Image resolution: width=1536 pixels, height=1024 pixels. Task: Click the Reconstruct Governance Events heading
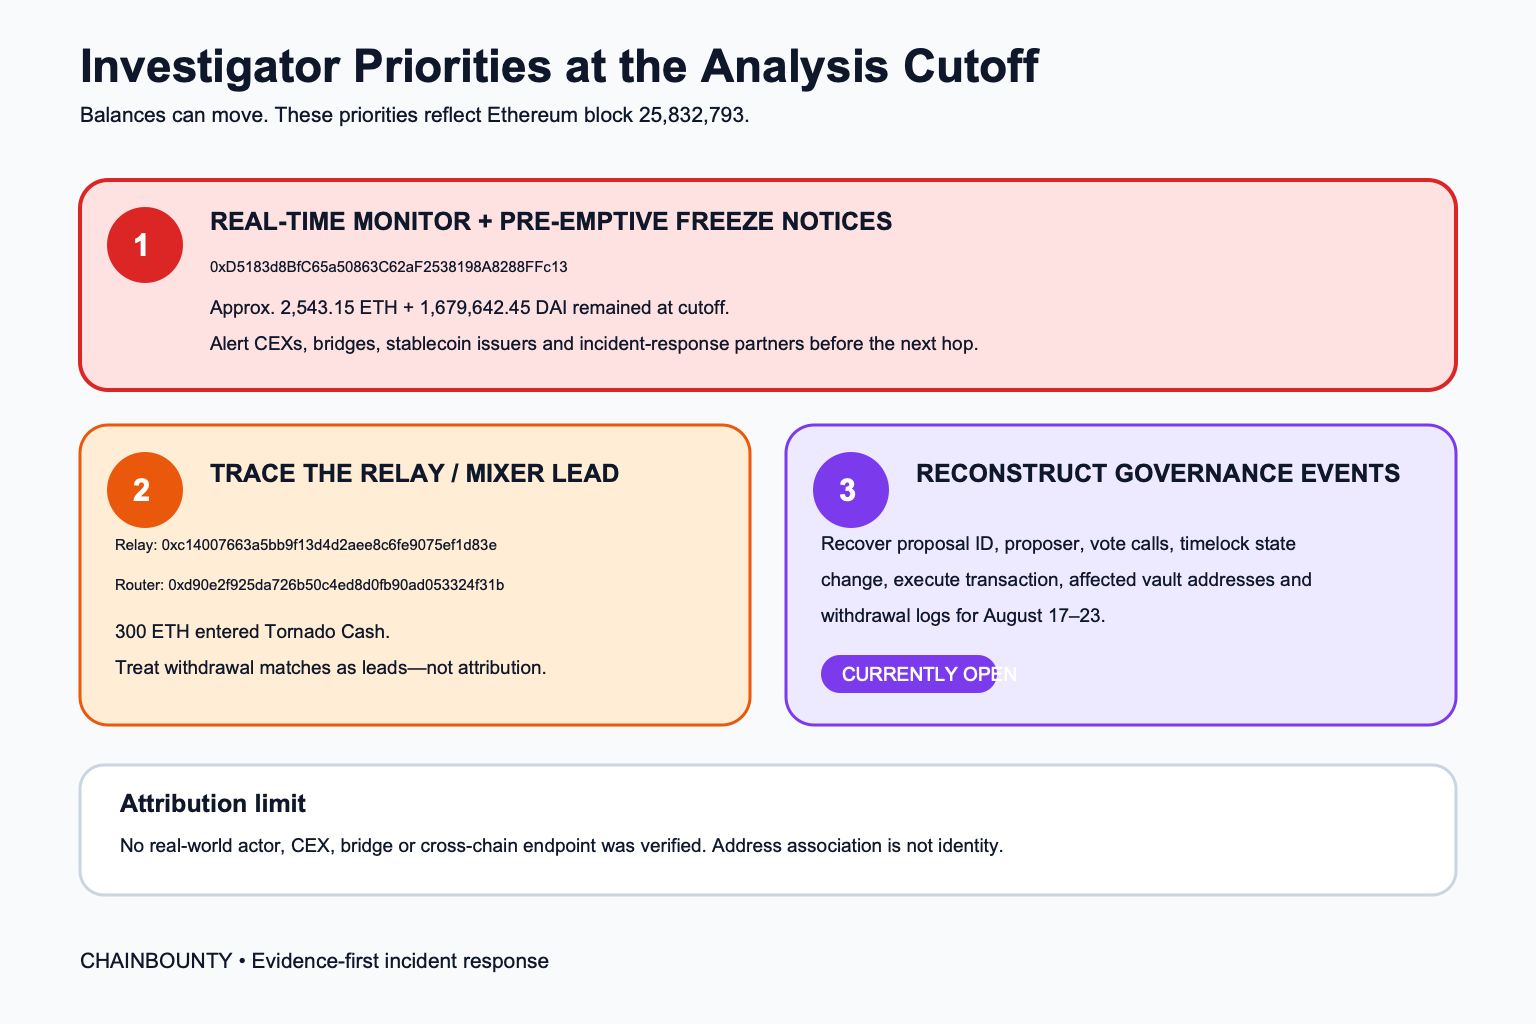pyautogui.click(x=1158, y=473)
